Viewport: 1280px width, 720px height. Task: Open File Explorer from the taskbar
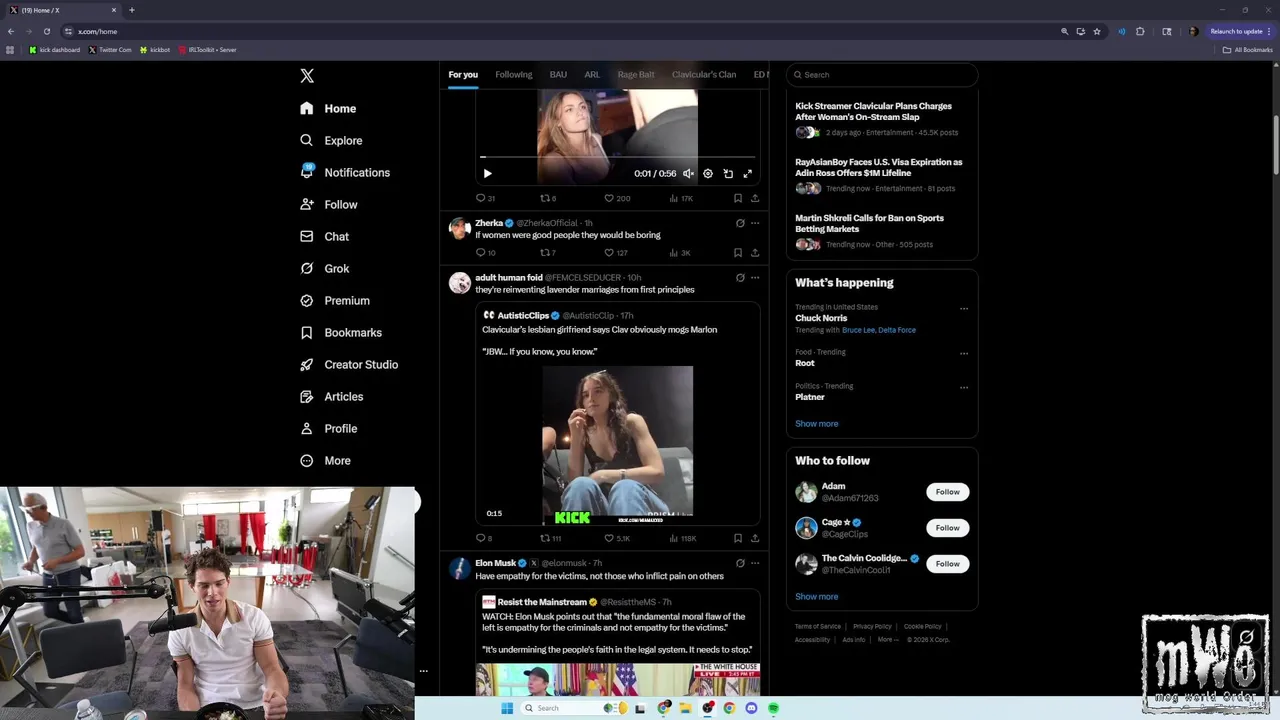(686, 708)
